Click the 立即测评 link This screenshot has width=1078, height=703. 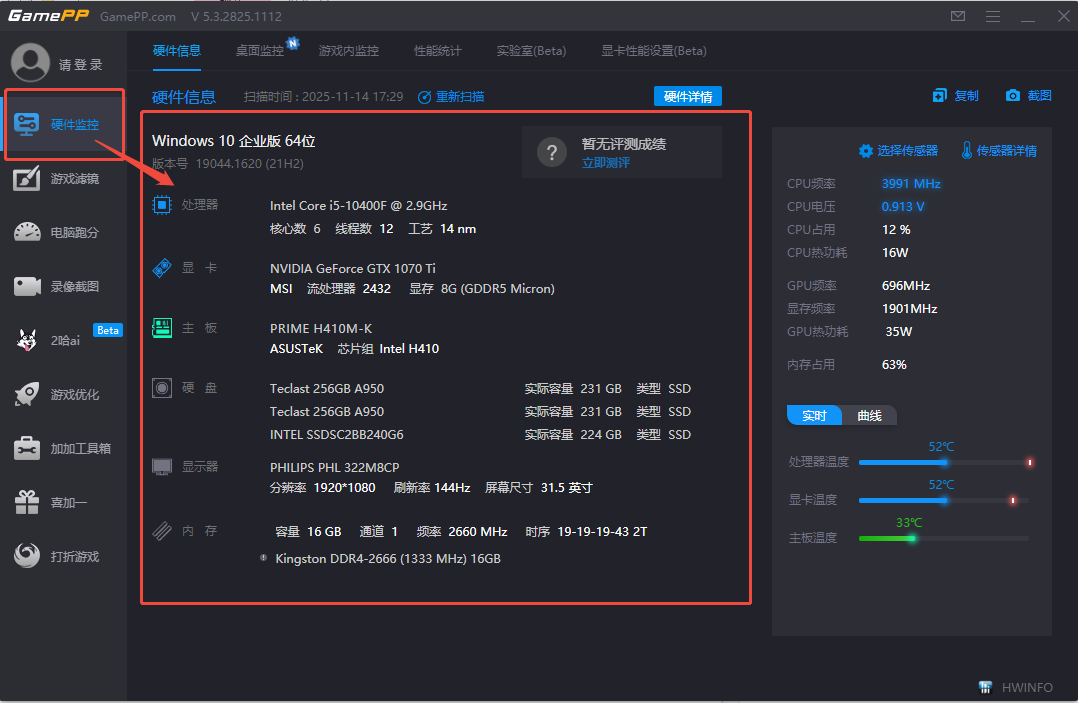(606, 162)
